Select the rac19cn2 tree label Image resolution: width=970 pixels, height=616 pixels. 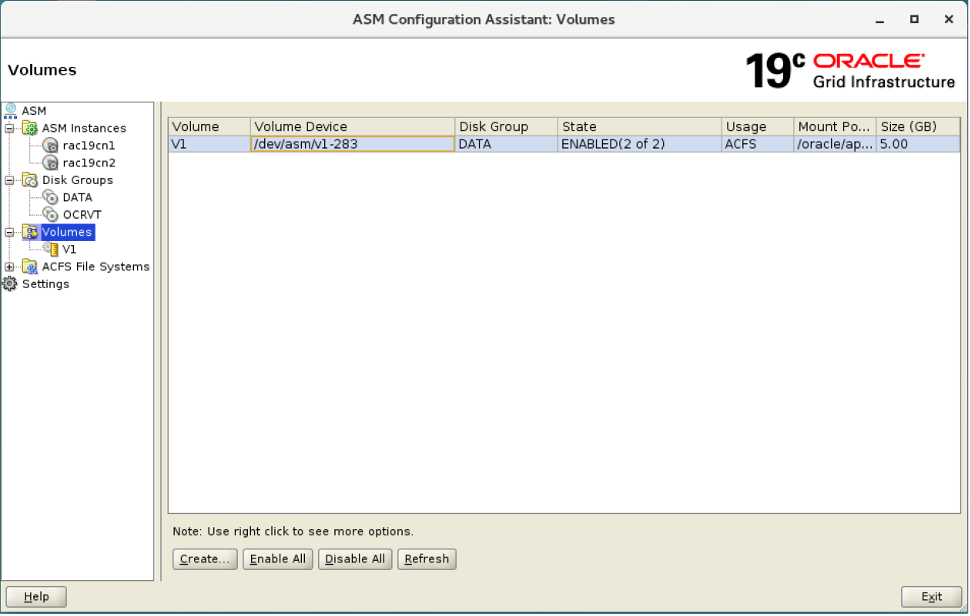tap(89, 163)
